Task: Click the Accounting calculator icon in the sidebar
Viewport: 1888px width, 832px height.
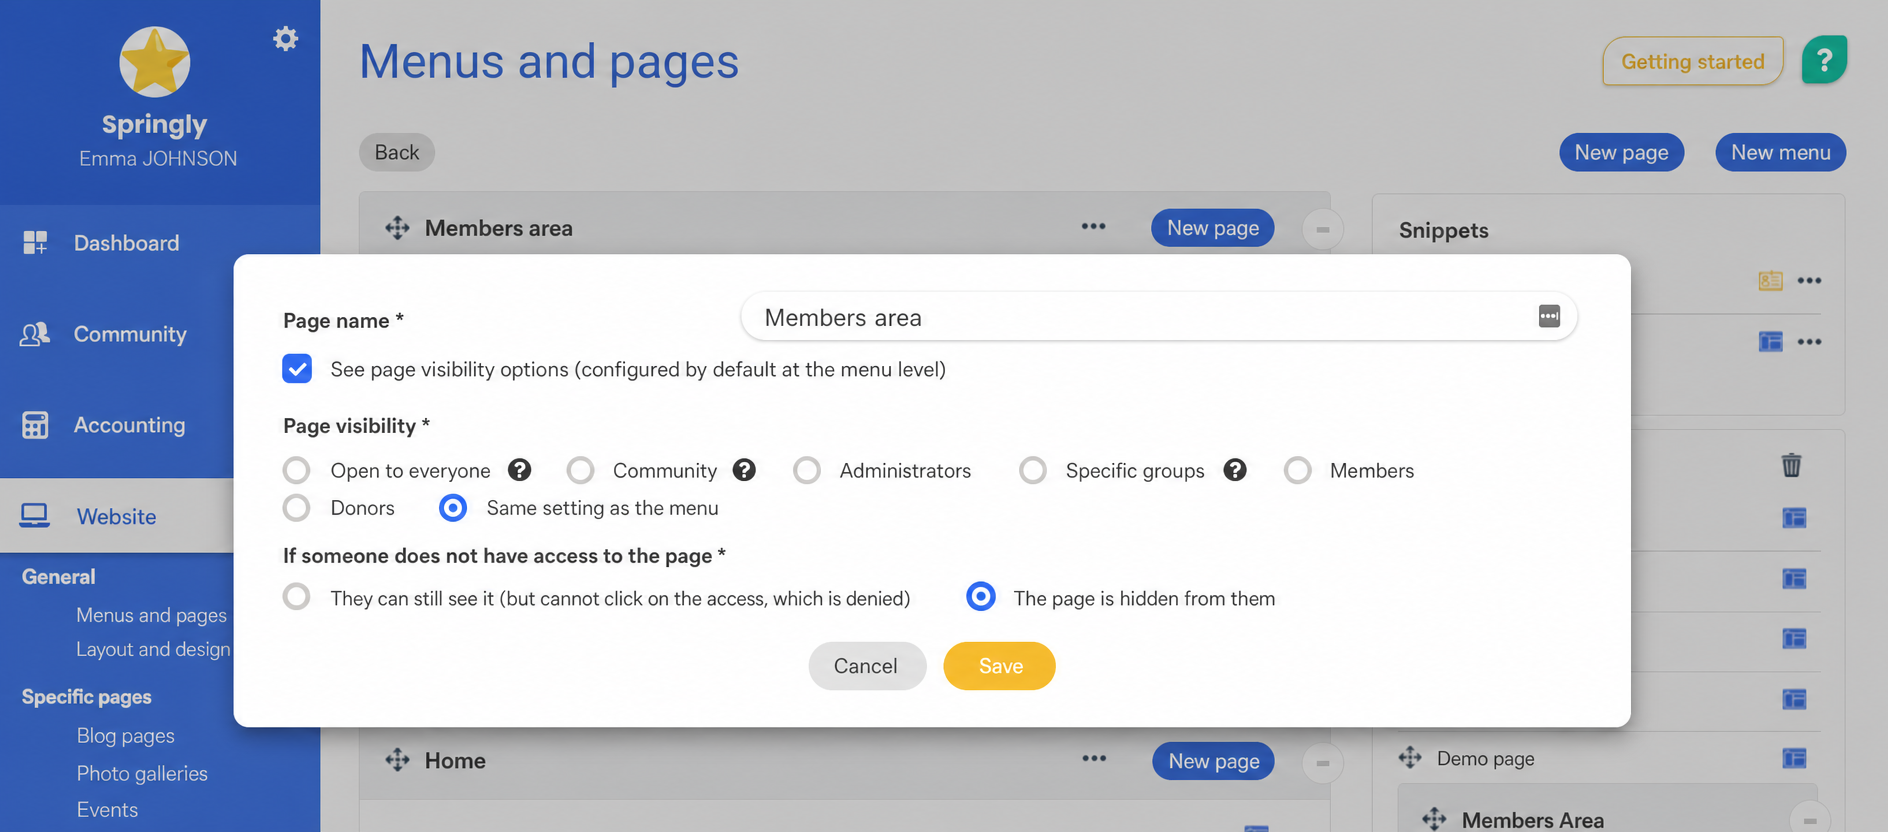Action: 35,425
